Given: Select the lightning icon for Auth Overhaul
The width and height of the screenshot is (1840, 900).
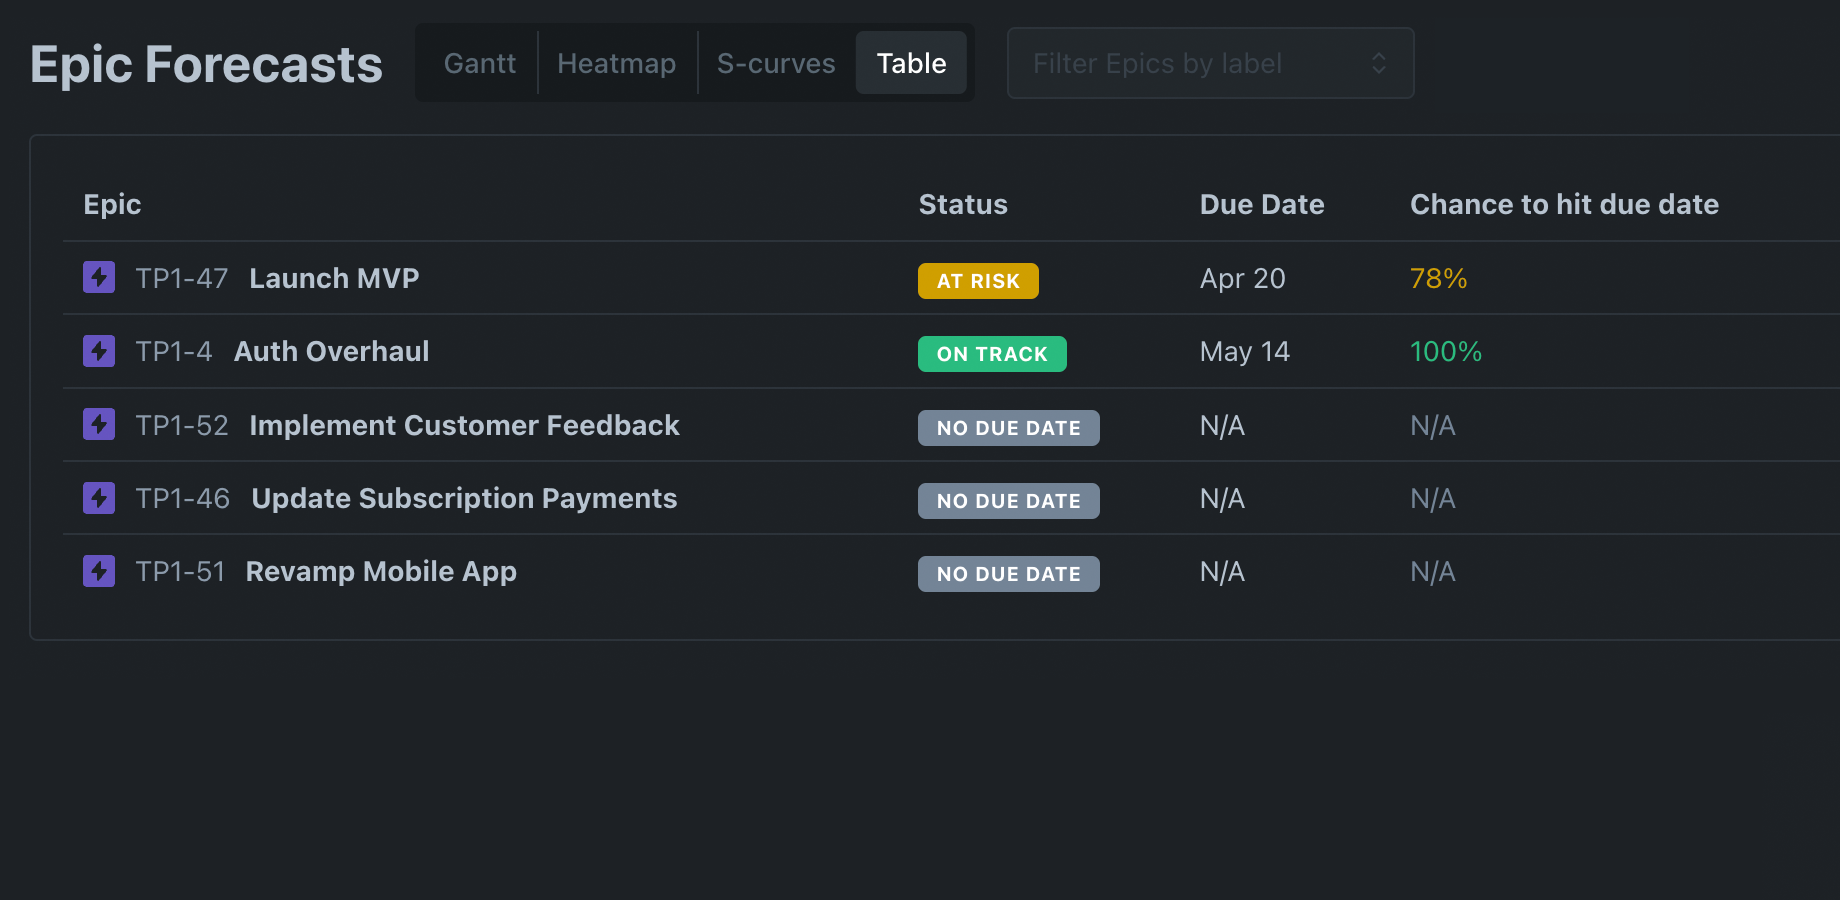Looking at the screenshot, I should coord(98,351).
